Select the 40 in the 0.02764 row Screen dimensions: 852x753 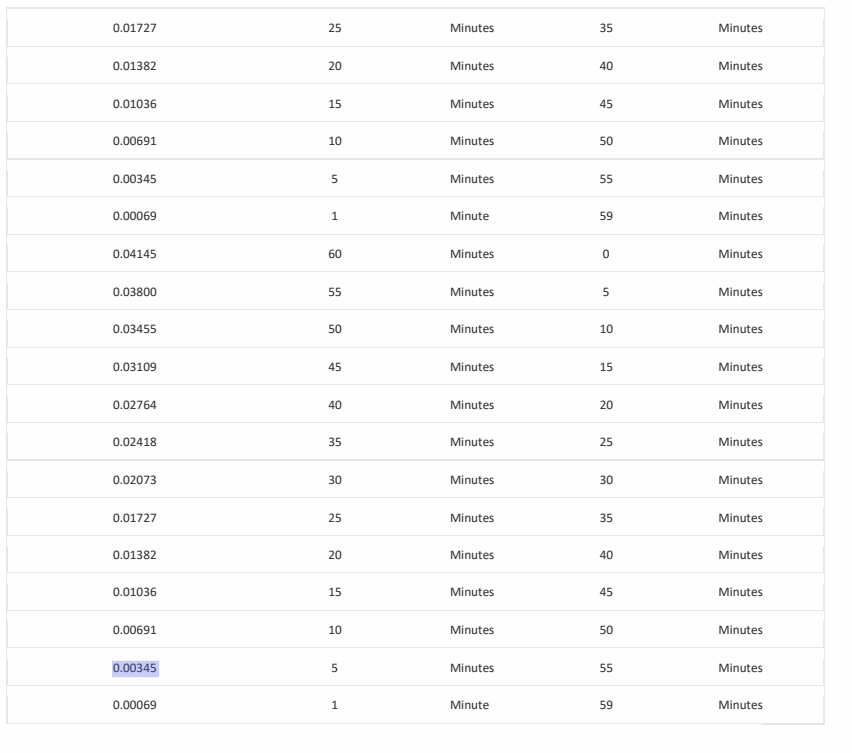[335, 405]
